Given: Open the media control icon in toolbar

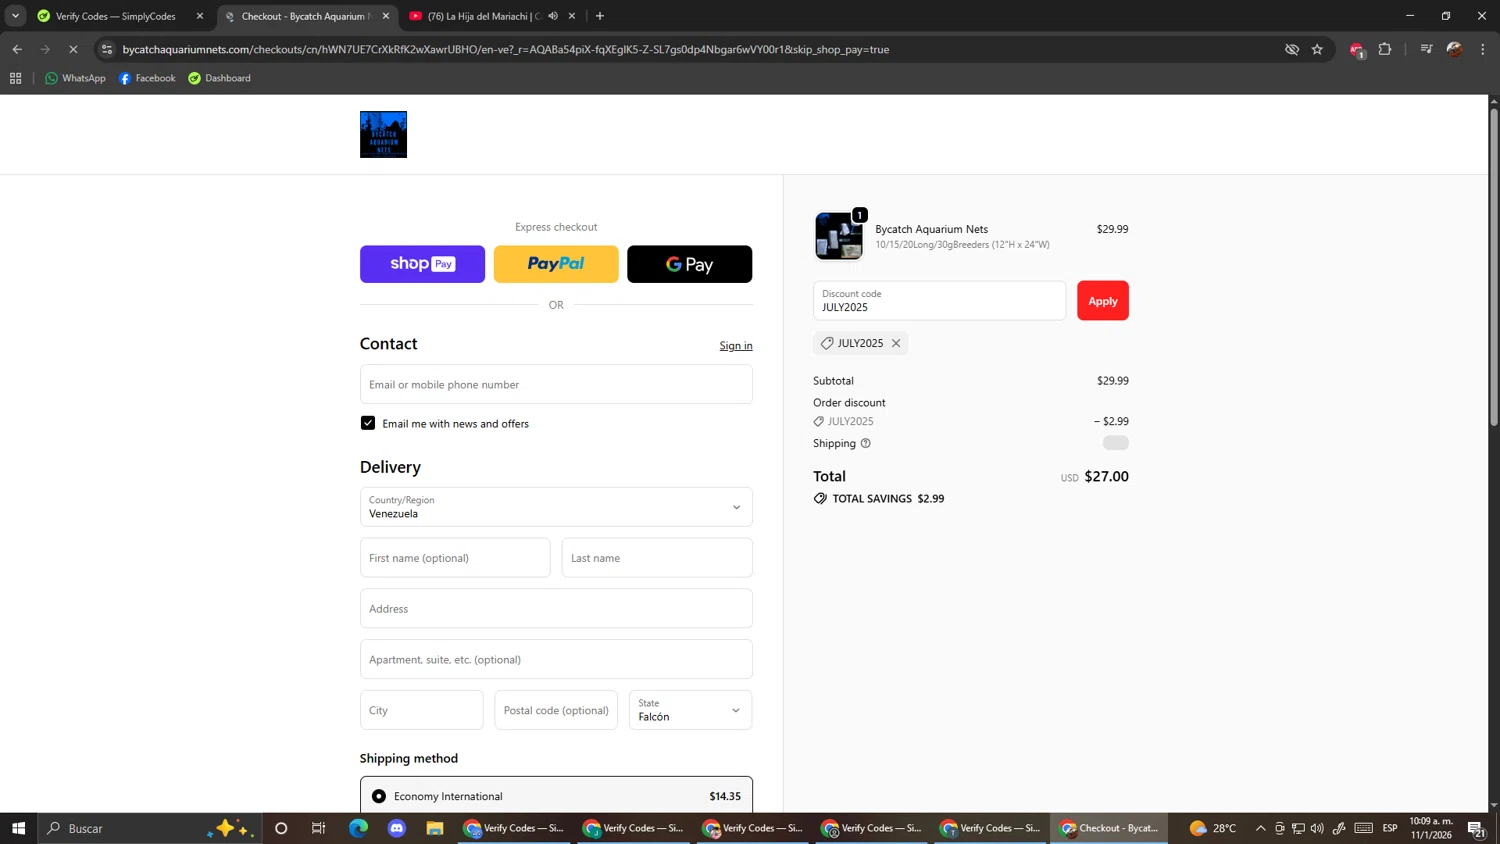Looking at the screenshot, I should (x=1426, y=49).
